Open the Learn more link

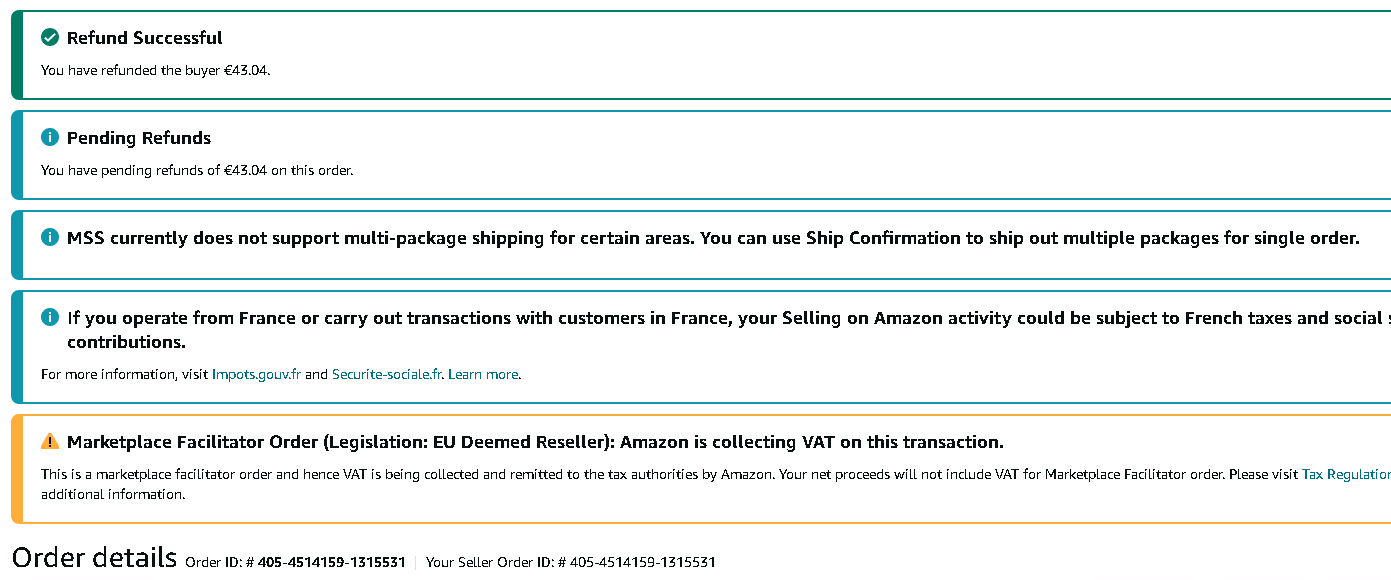tap(483, 375)
